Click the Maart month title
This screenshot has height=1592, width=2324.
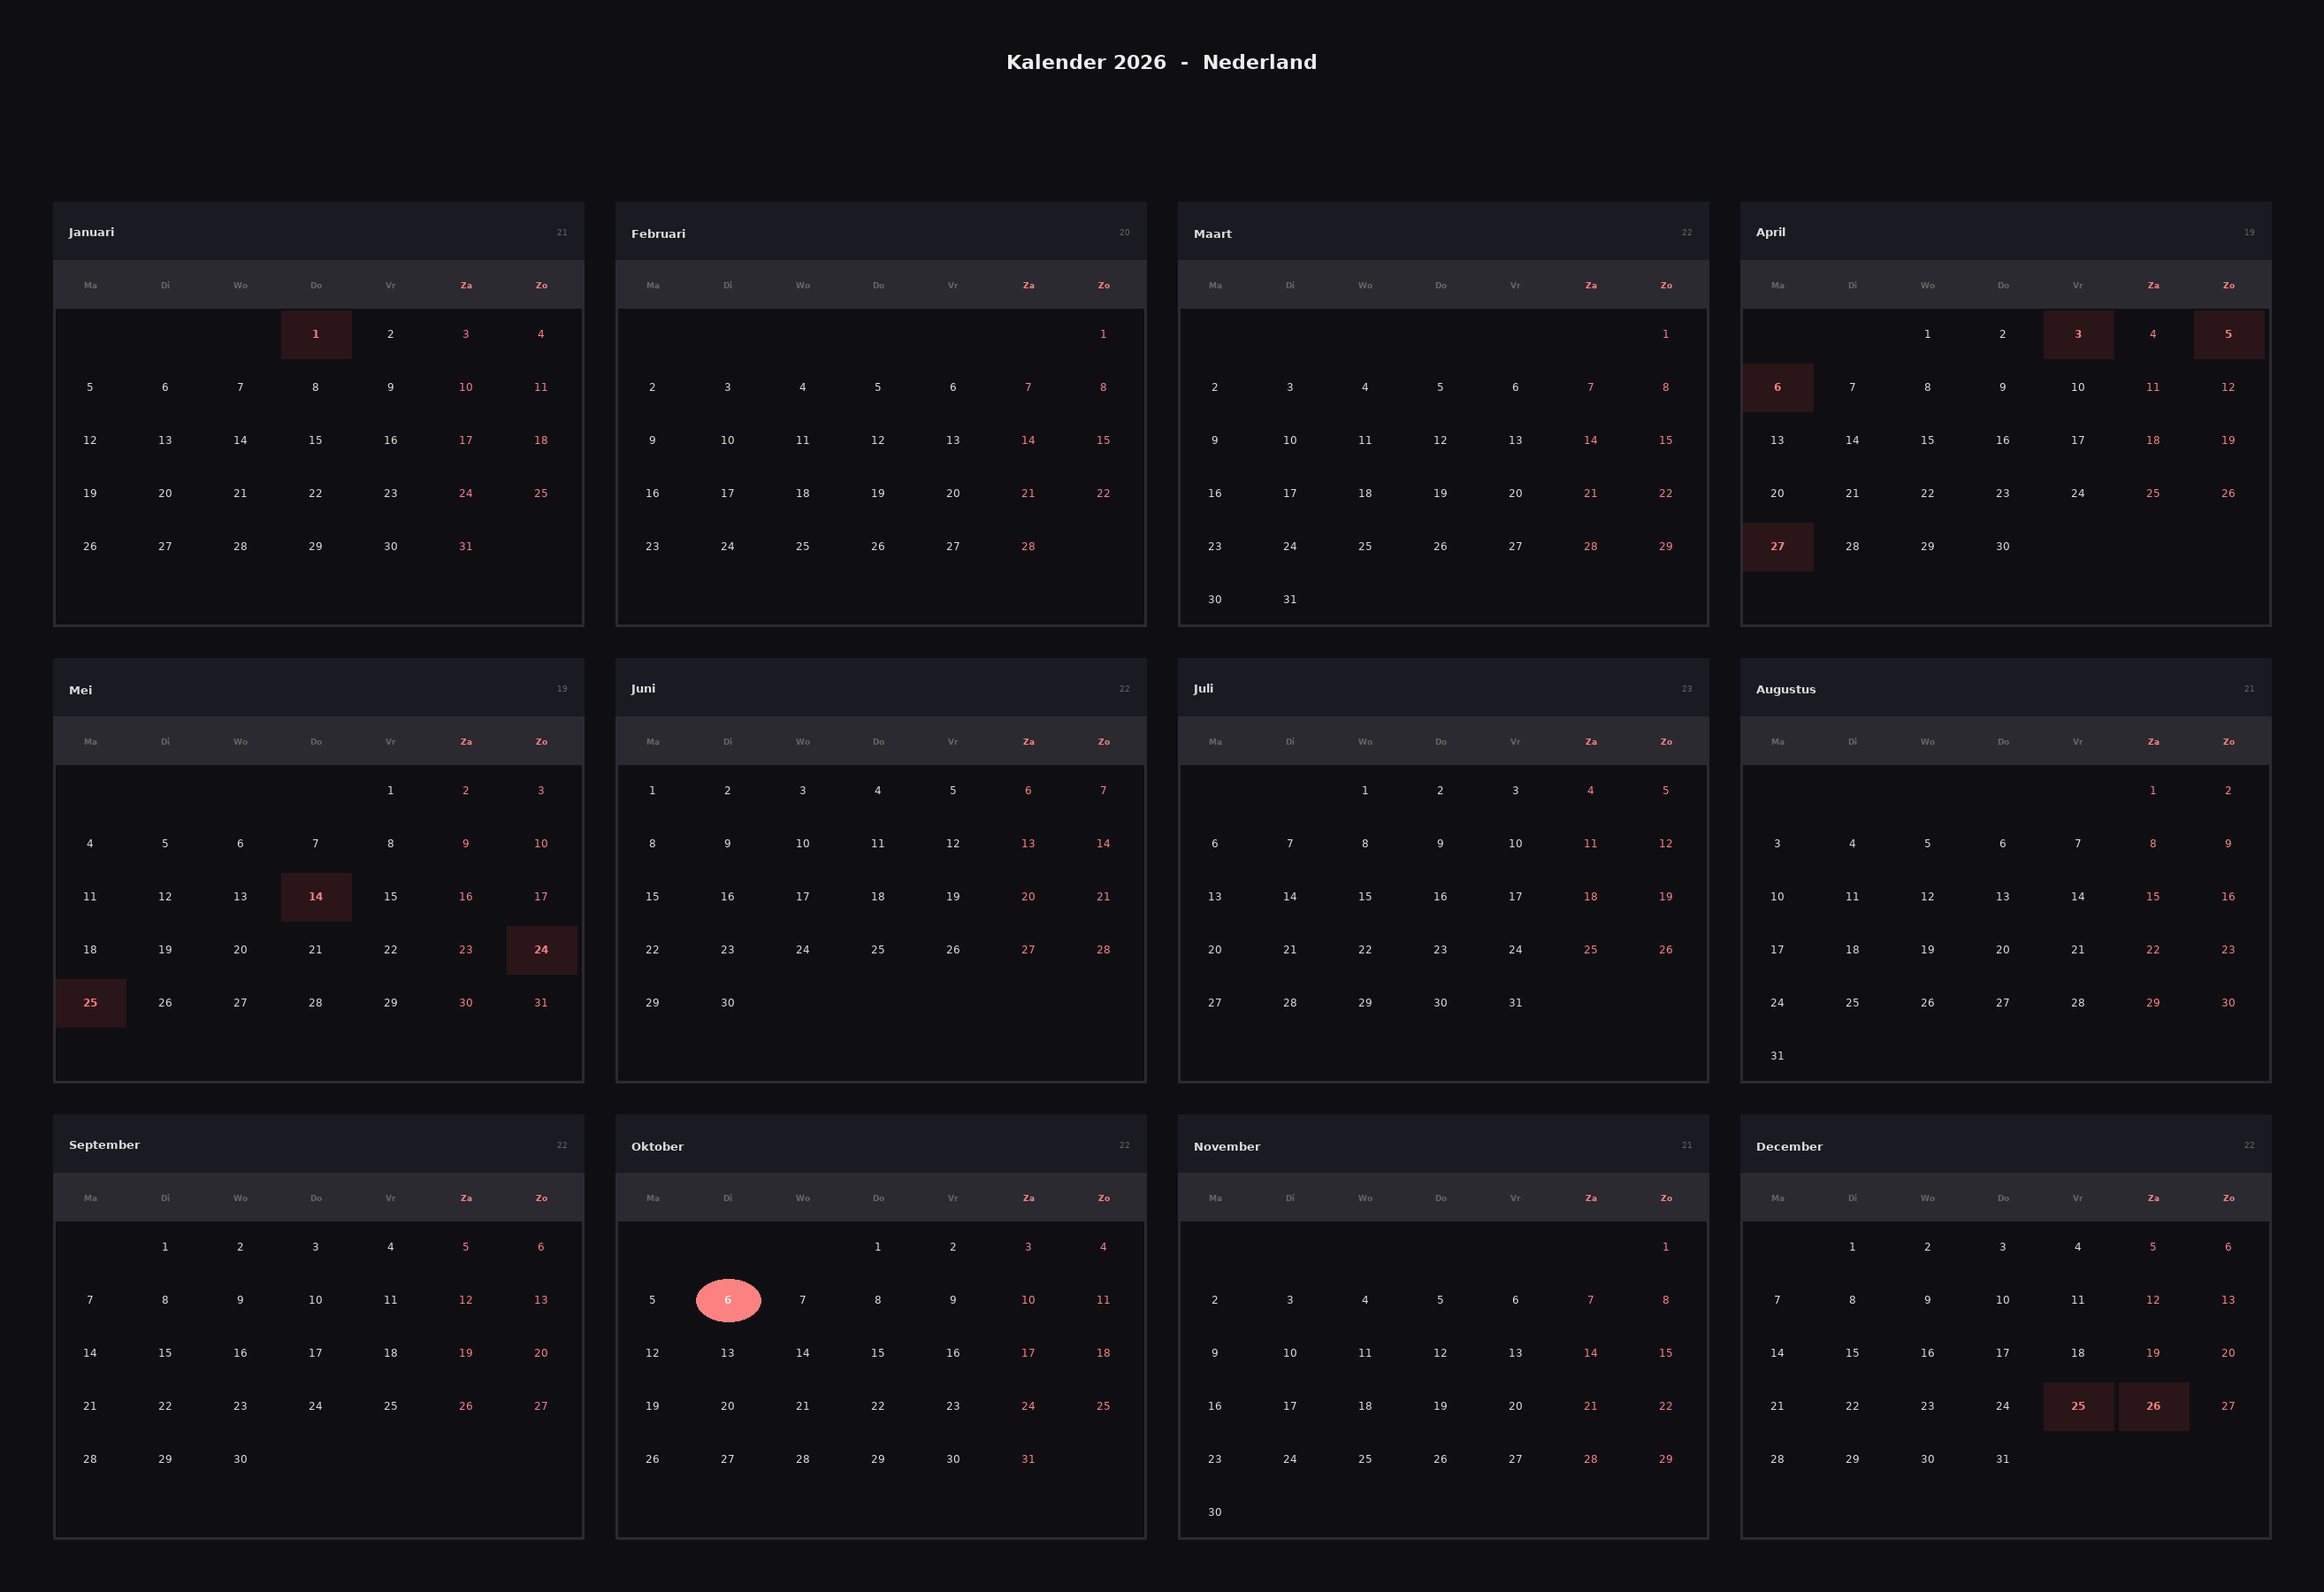coord(1212,234)
